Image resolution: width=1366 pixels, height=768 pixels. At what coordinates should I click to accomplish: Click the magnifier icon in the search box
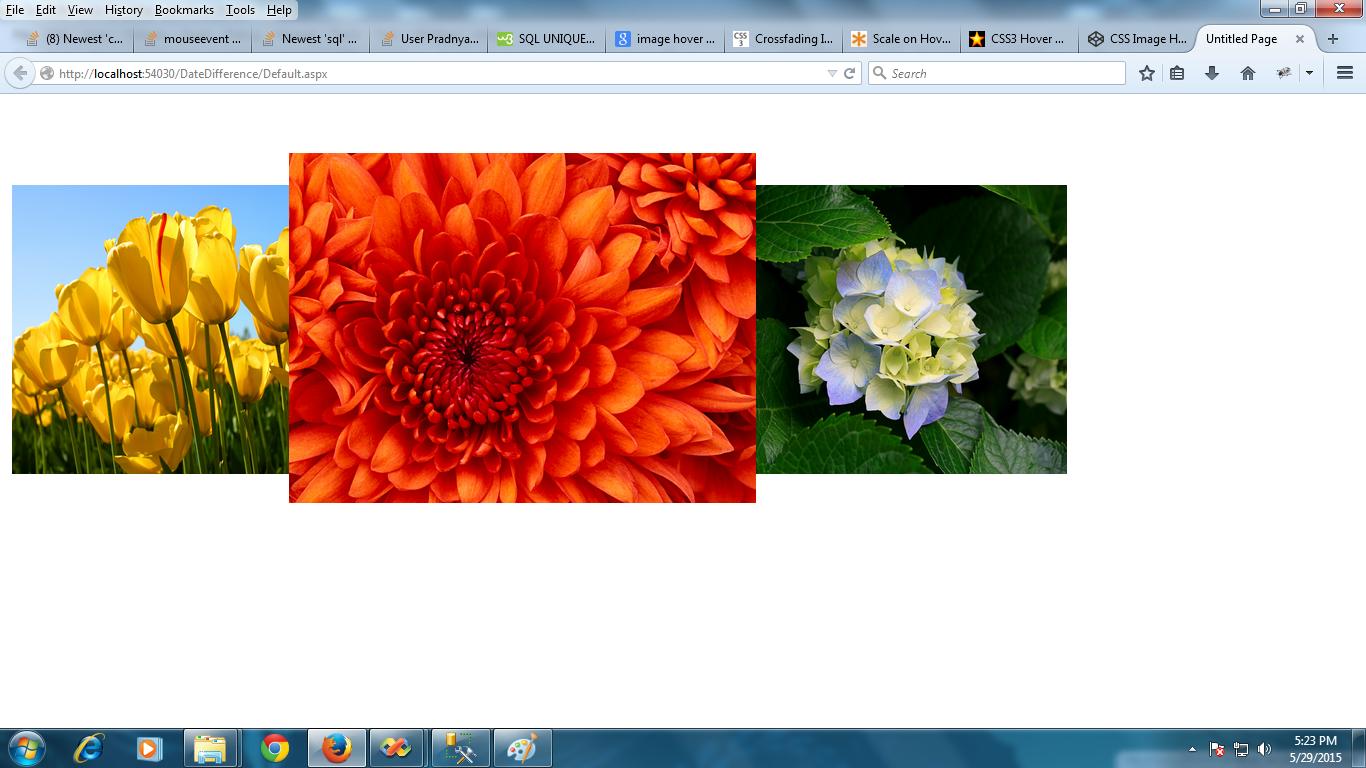pos(880,73)
